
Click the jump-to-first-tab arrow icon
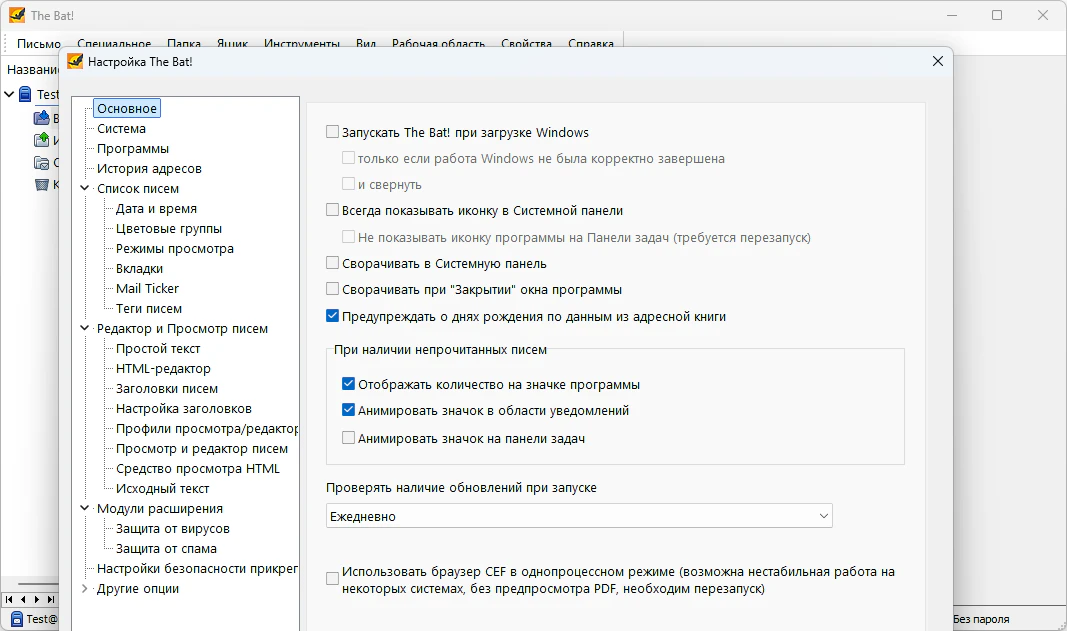pyautogui.click(x=10, y=599)
